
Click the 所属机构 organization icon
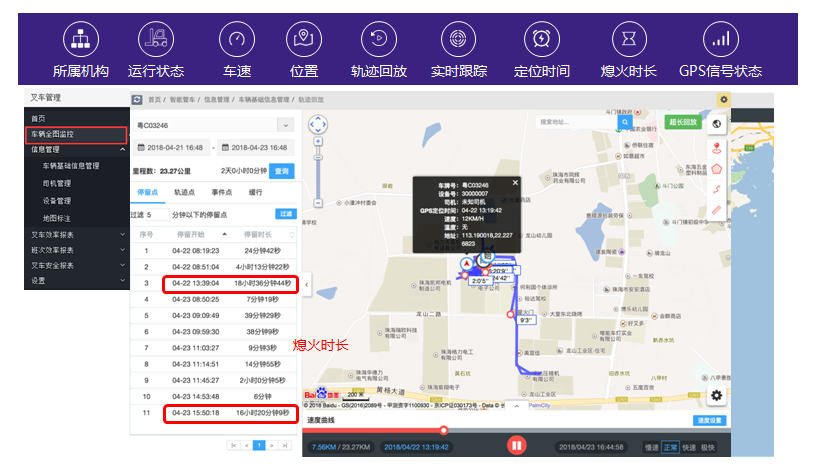[x=81, y=39]
